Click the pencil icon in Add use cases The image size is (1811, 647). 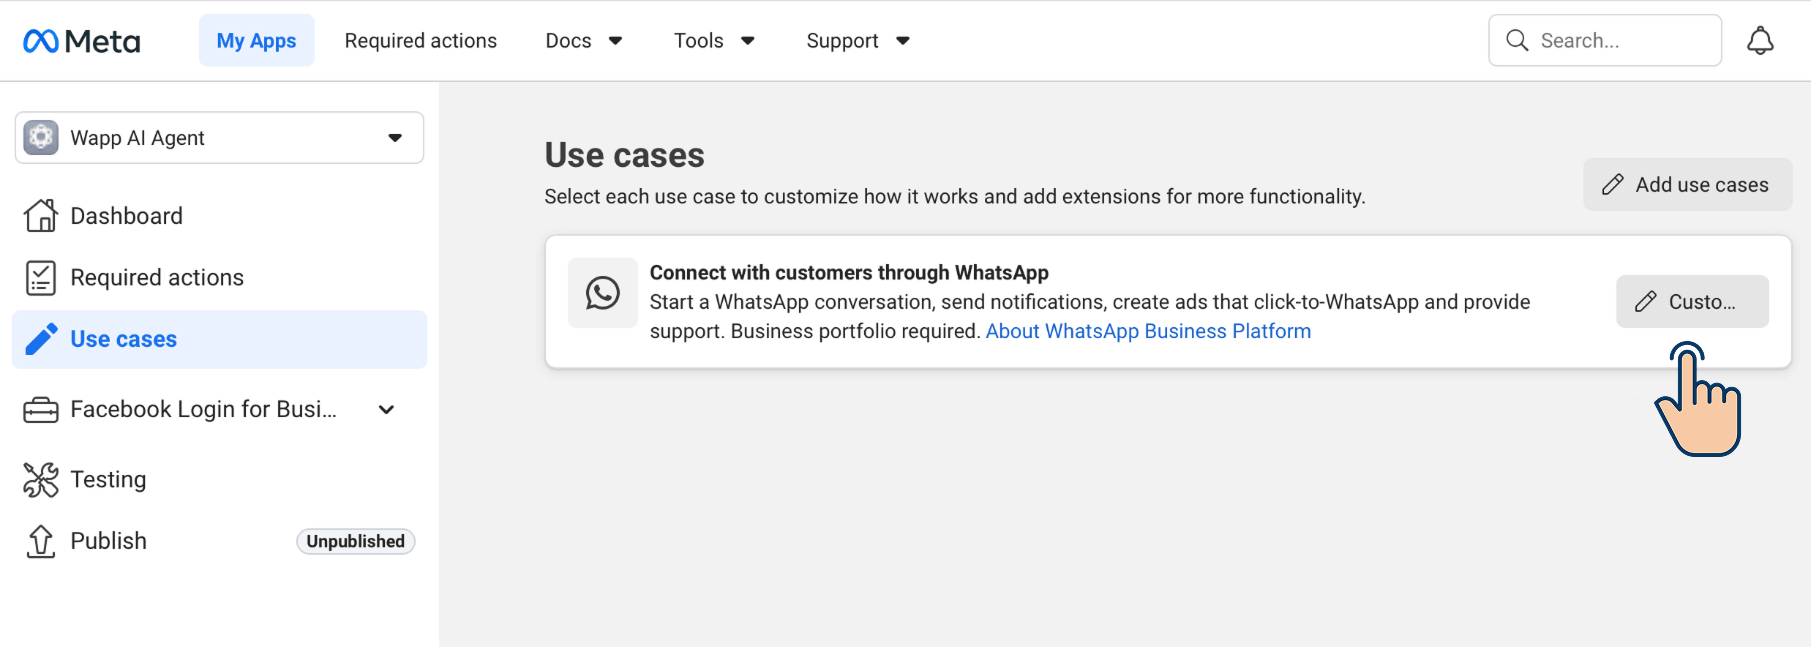click(1612, 185)
